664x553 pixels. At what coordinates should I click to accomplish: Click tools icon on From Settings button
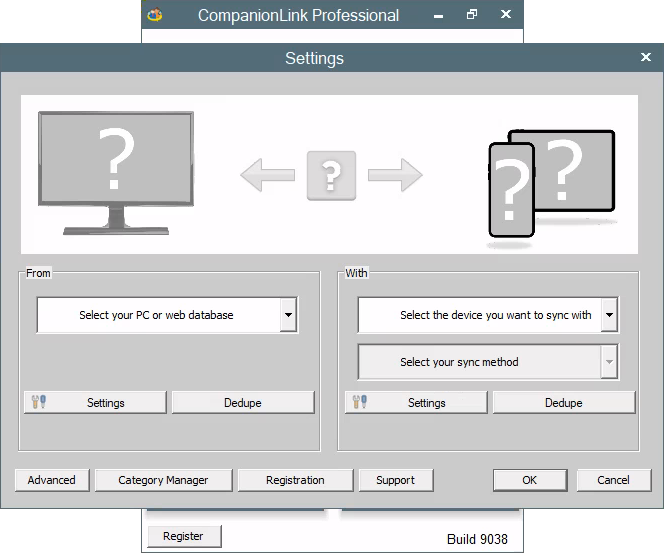click(x=39, y=401)
